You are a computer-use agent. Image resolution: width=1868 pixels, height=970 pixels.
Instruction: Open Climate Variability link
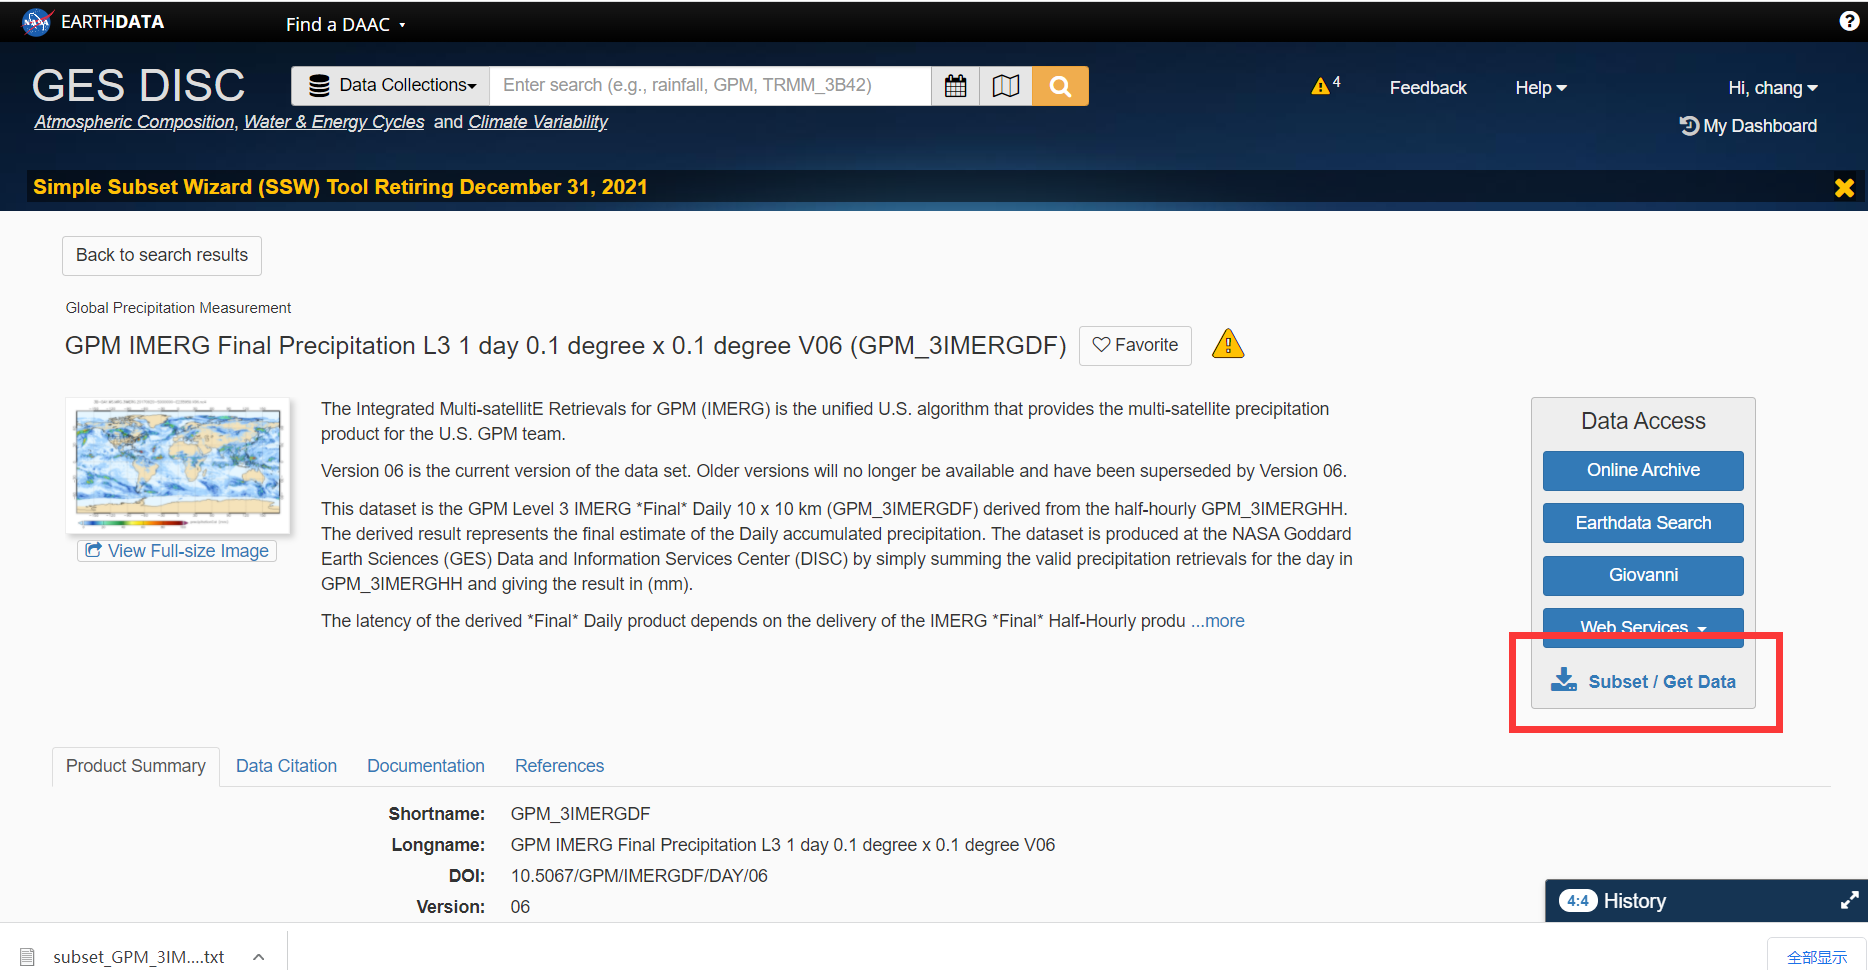(538, 122)
